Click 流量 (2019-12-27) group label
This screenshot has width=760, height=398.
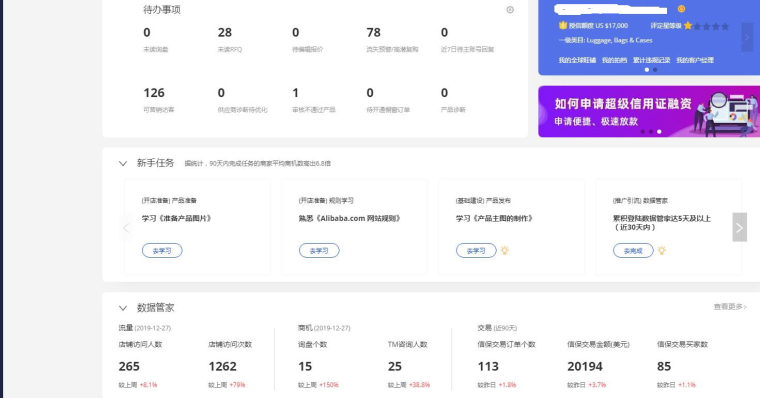click(x=144, y=328)
